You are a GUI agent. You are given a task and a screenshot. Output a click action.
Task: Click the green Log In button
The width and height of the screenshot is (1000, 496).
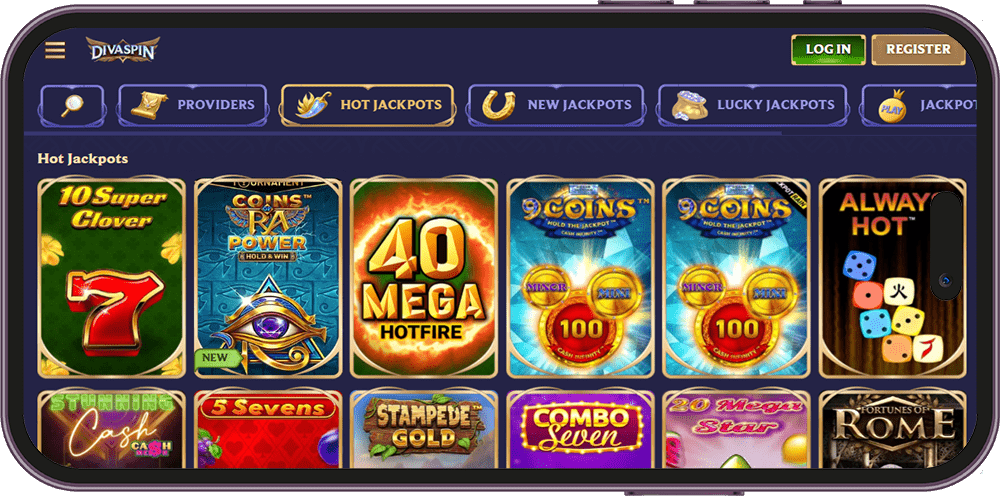[828, 50]
